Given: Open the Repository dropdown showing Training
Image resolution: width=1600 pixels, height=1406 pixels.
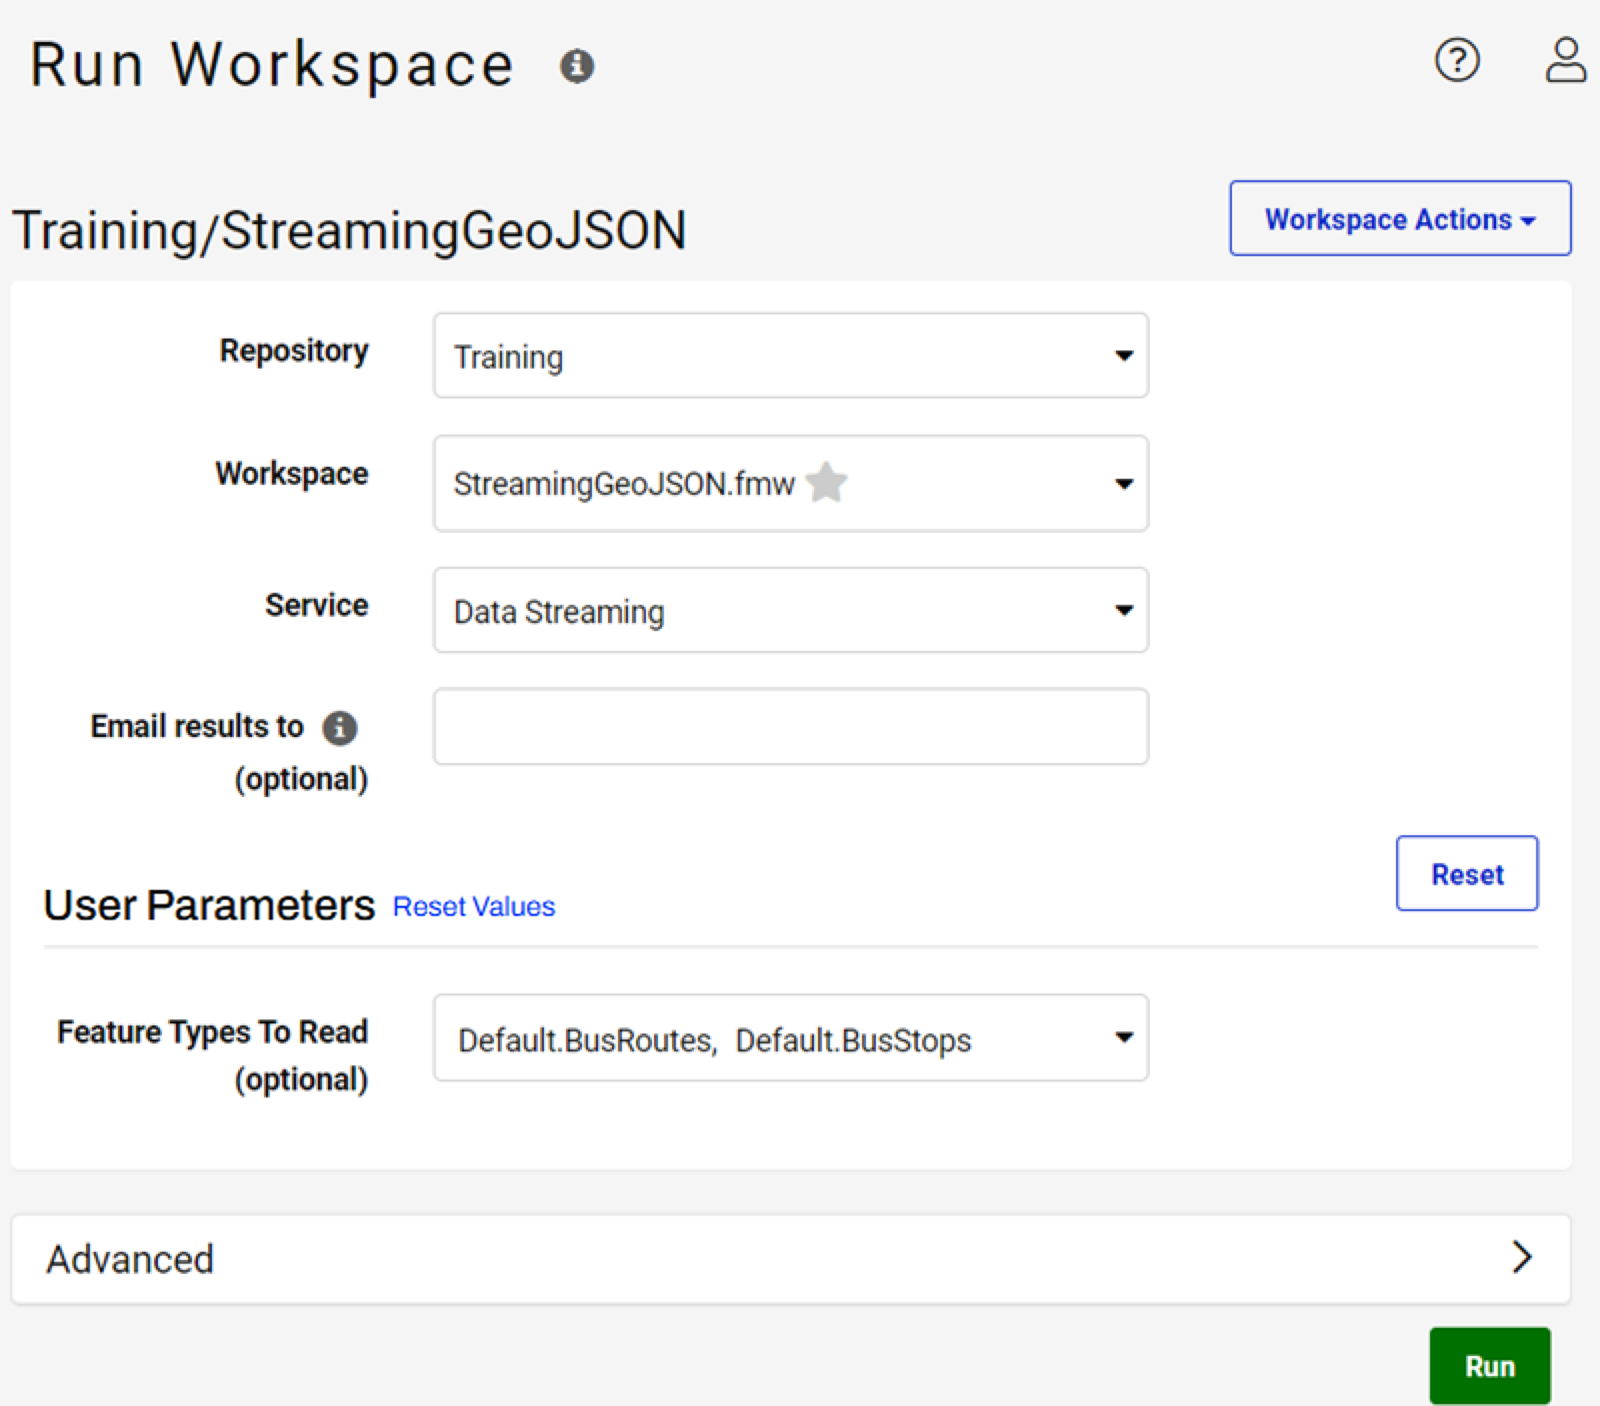Looking at the screenshot, I should click(791, 356).
